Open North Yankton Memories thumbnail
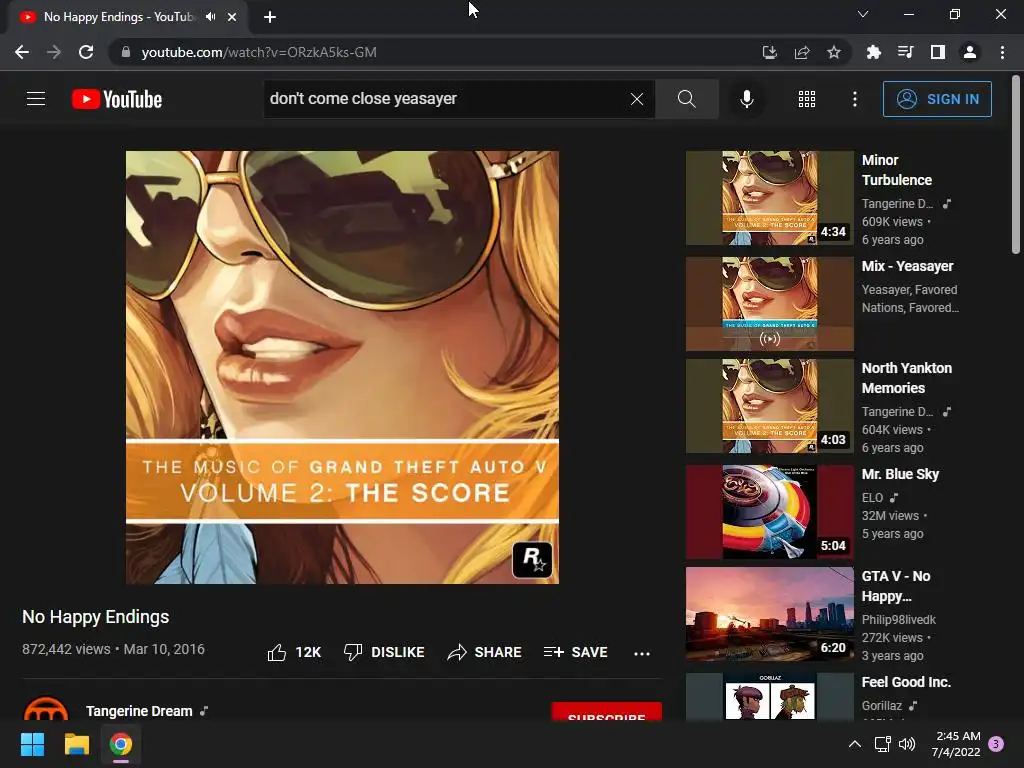This screenshot has width=1024, height=768. [x=769, y=406]
